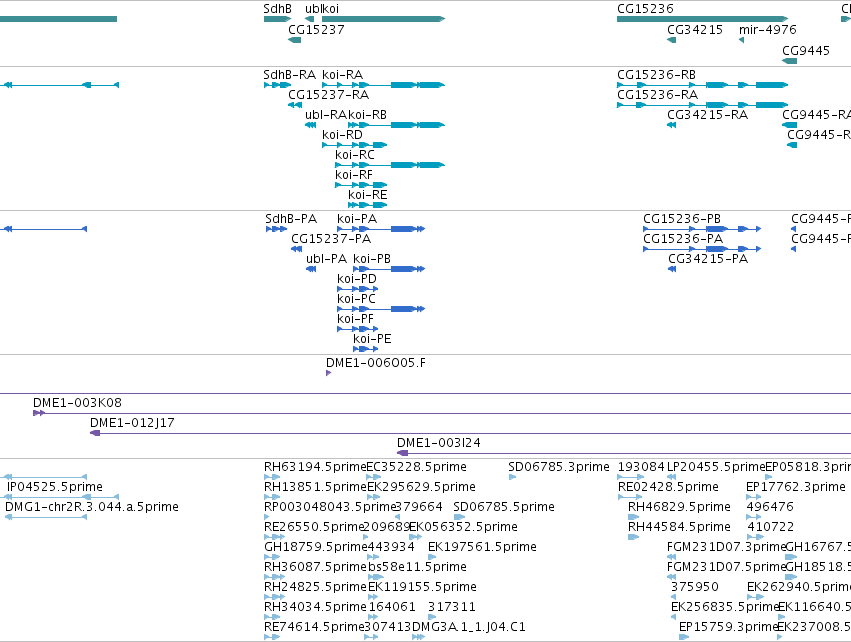The image size is (851, 642).
Task: Select the CG9445 gene glyph
Action: click(x=789, y=60)
